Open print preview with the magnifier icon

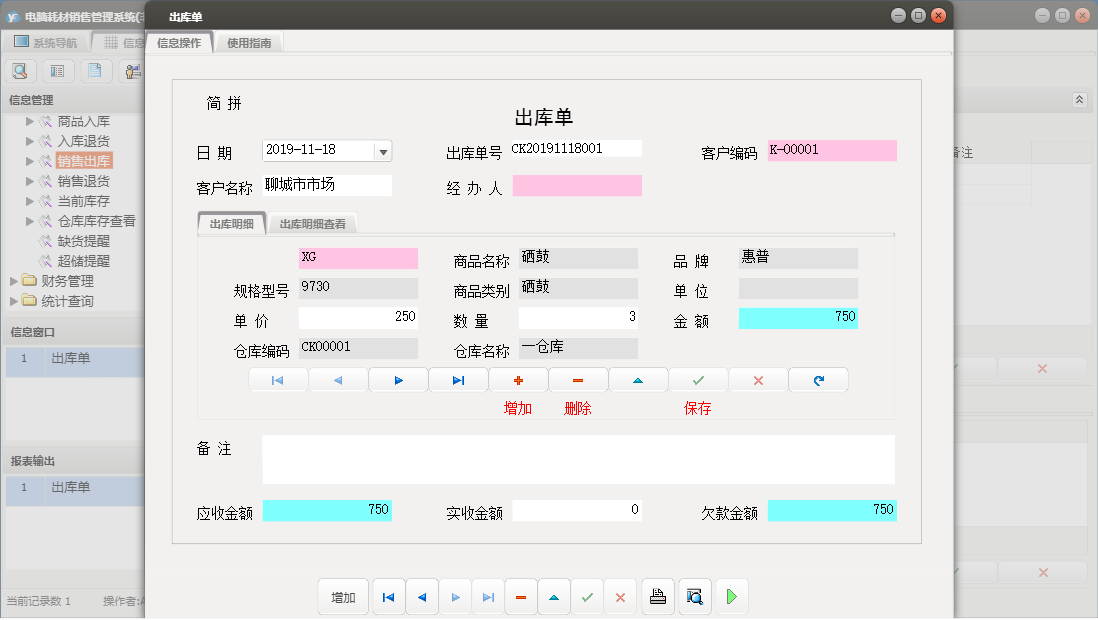[x=694, y=597]
